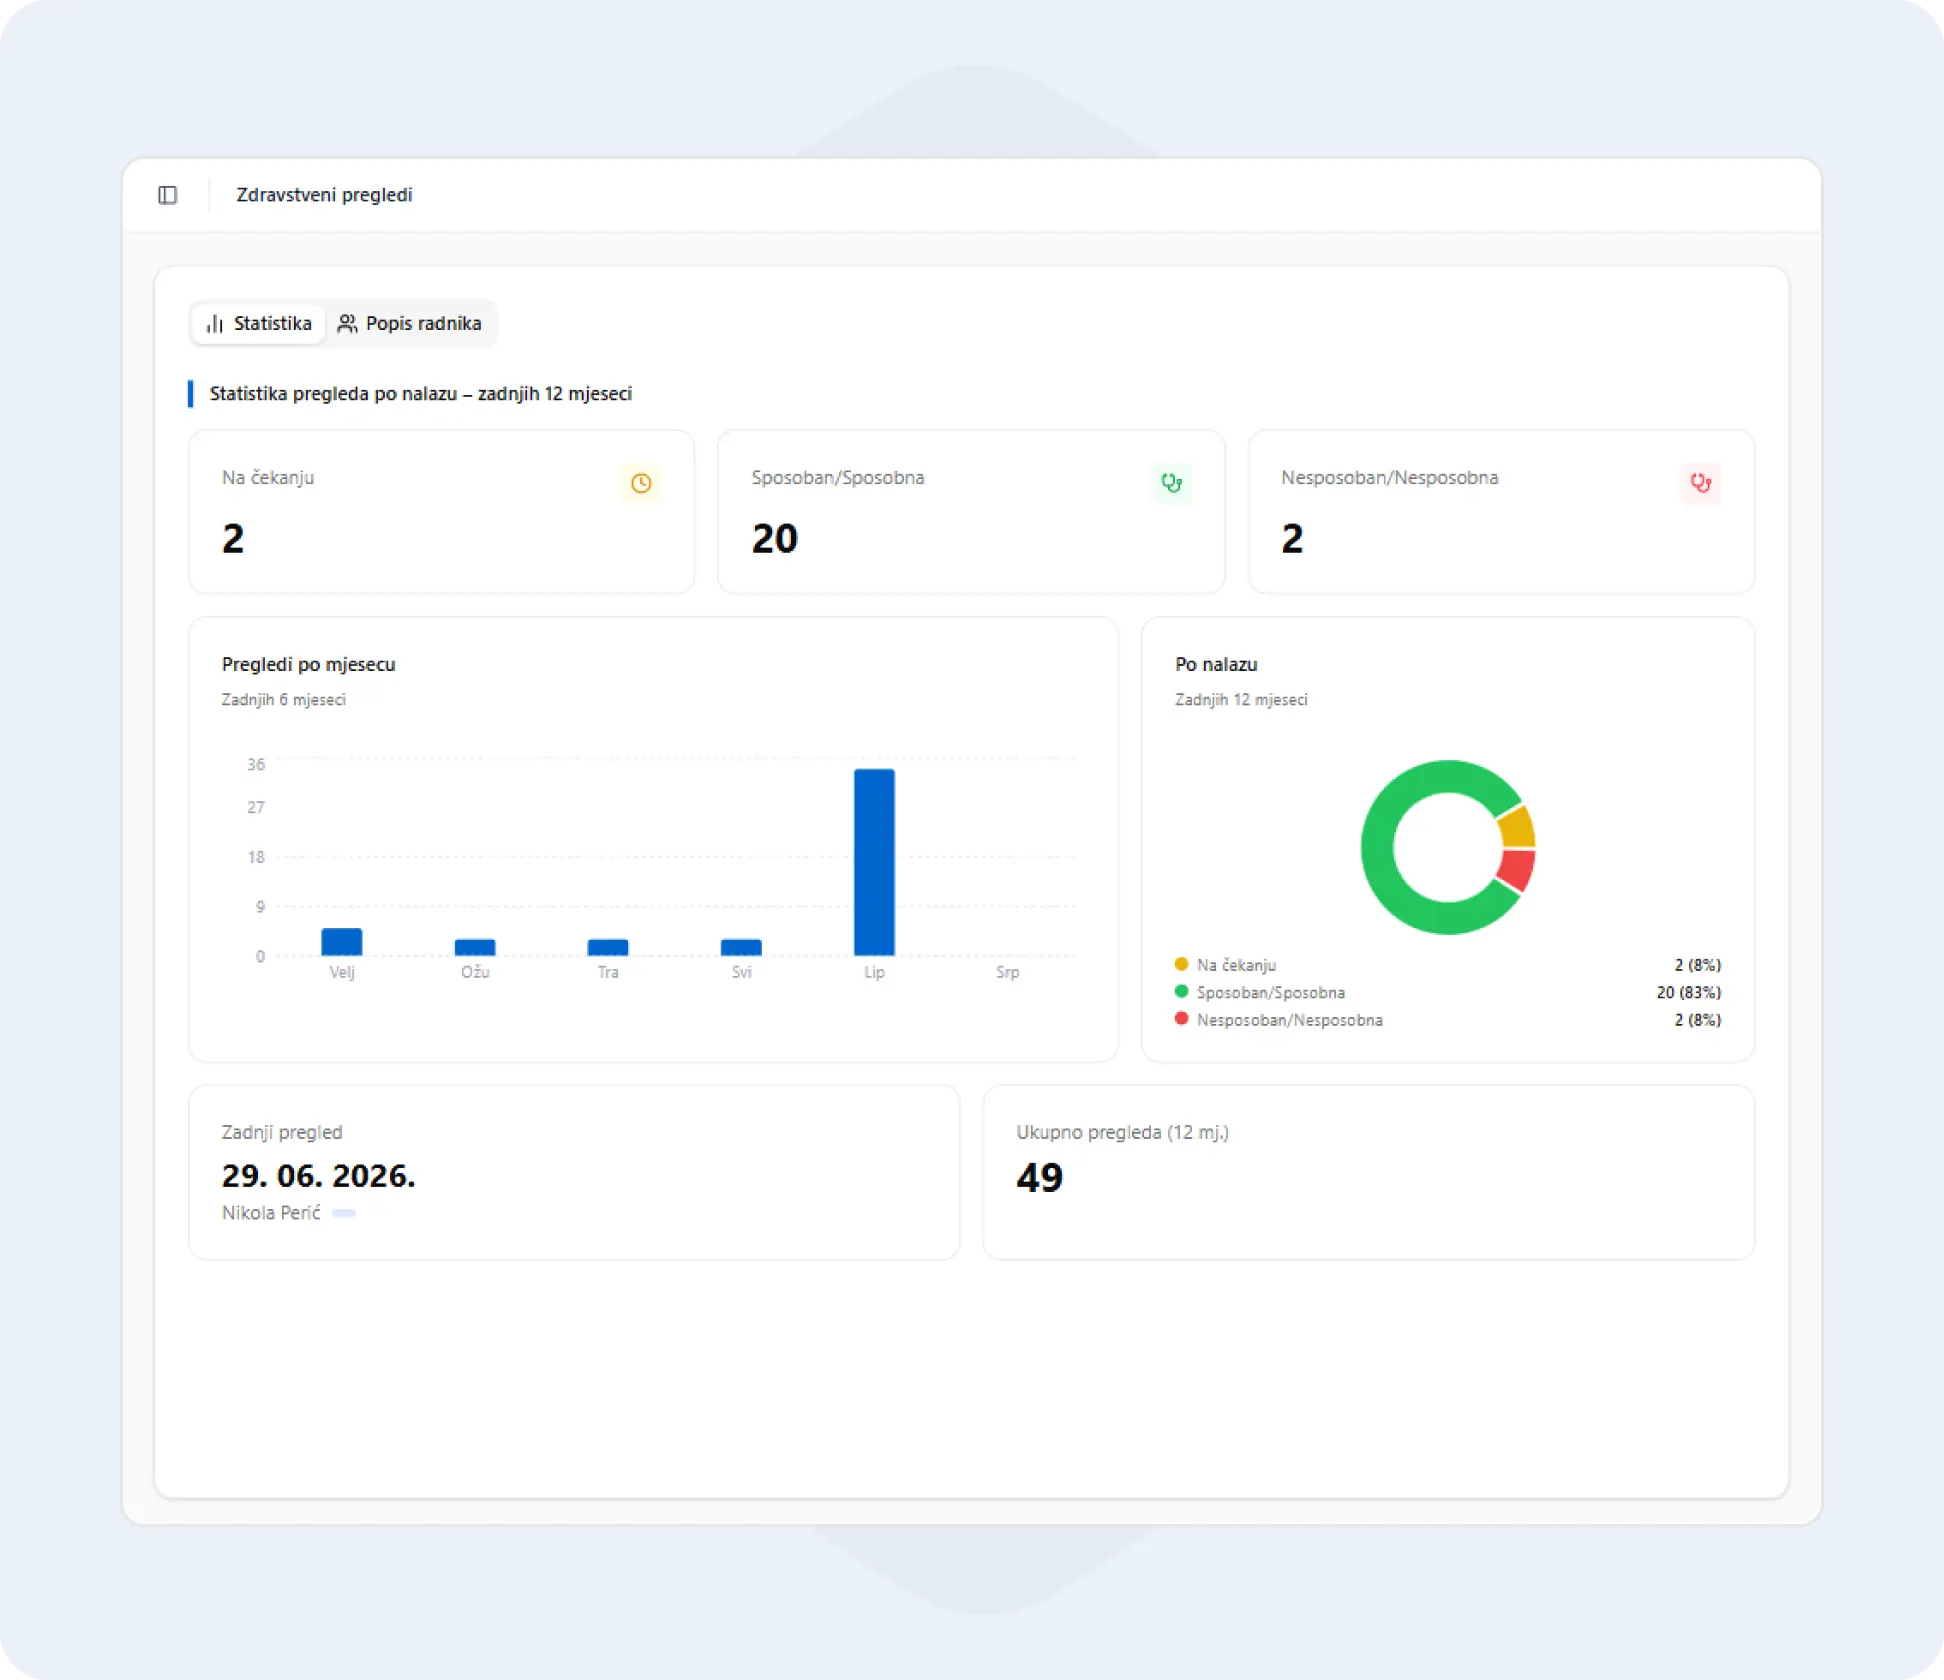Click the Na čekanju count of 2

click(233, 539)
